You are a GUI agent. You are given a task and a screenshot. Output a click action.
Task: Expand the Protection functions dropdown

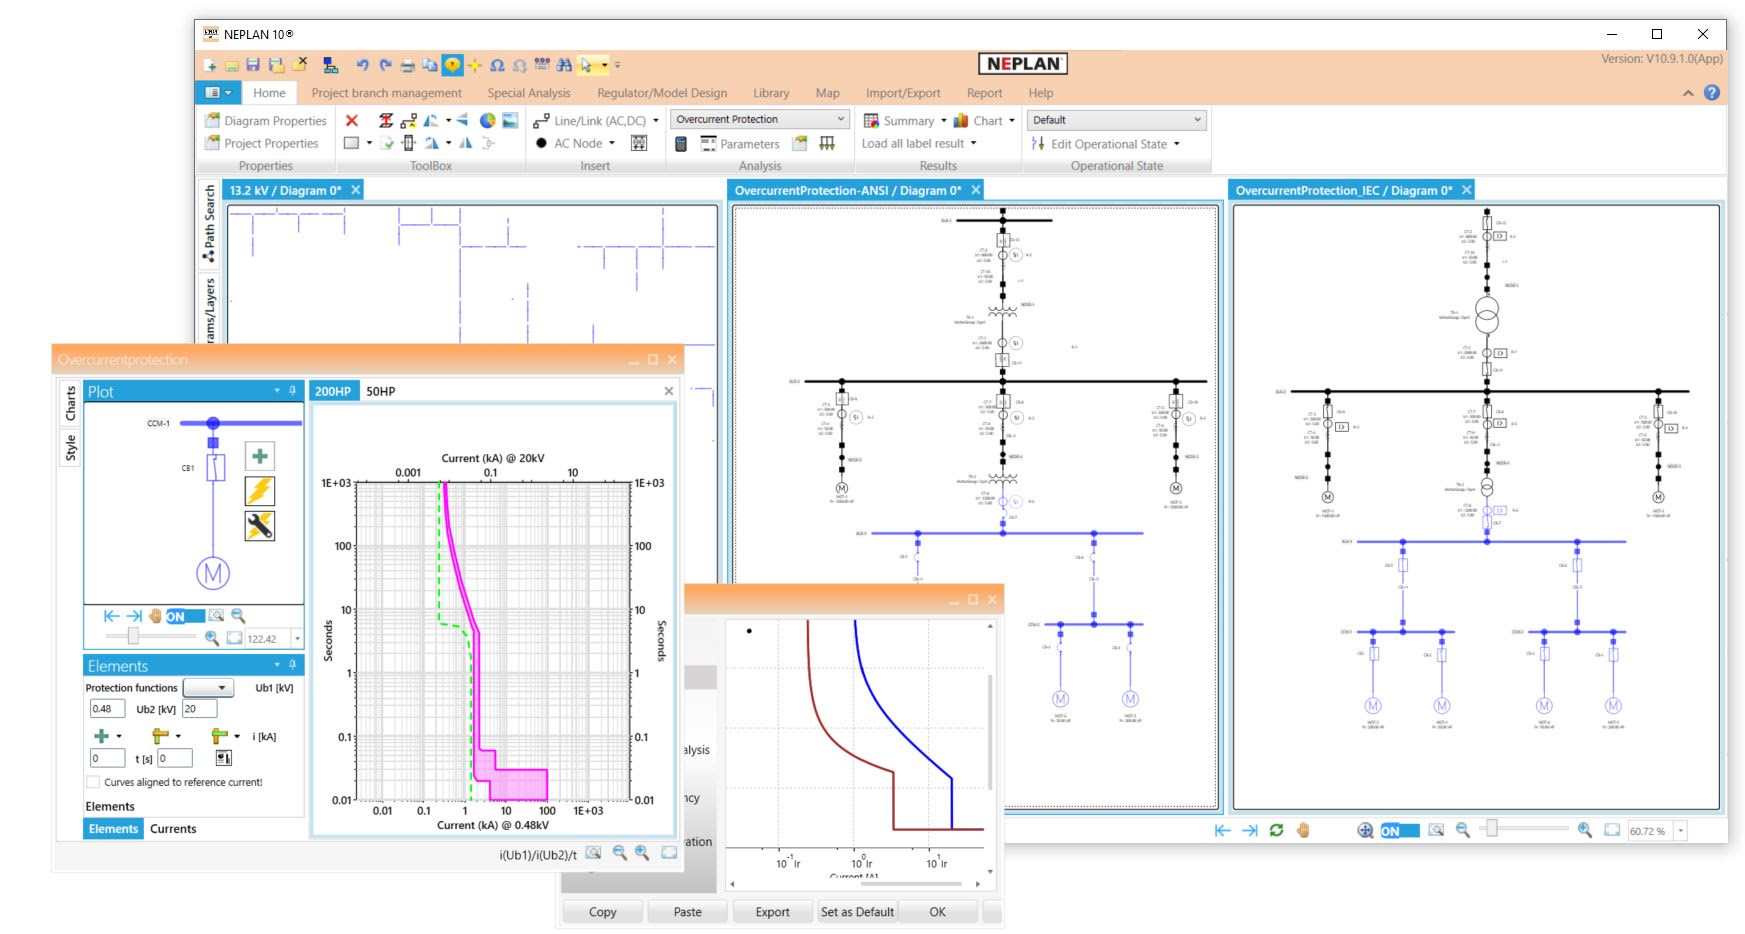[x=209, y=688]
